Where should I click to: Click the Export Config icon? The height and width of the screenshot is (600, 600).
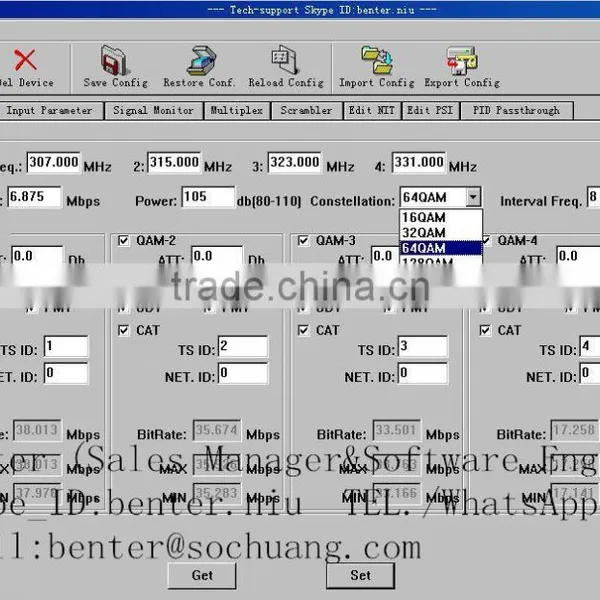(462, 60)
